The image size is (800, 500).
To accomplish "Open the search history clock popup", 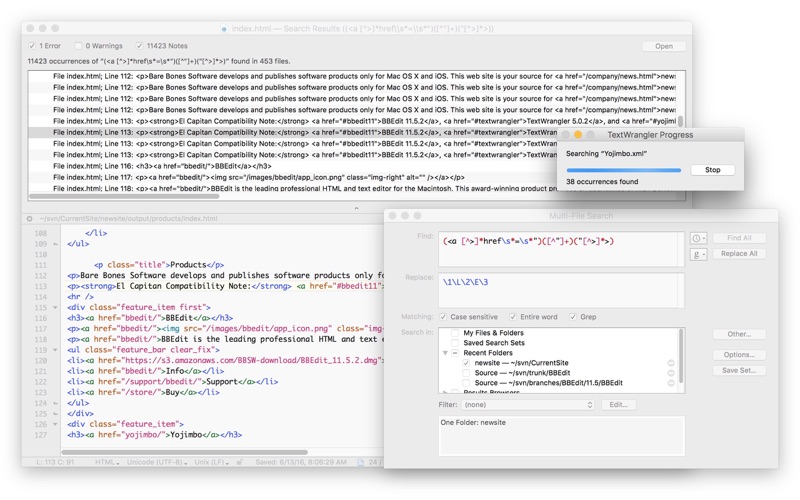I will tap(698, 238).
